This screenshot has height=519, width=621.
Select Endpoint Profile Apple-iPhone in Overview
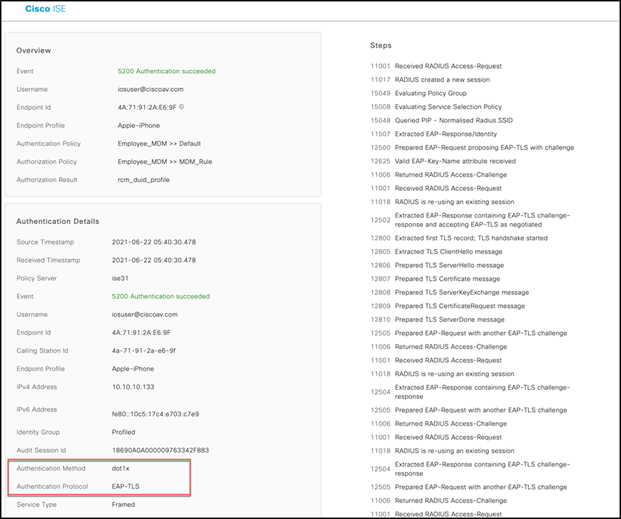click(139, 126)
